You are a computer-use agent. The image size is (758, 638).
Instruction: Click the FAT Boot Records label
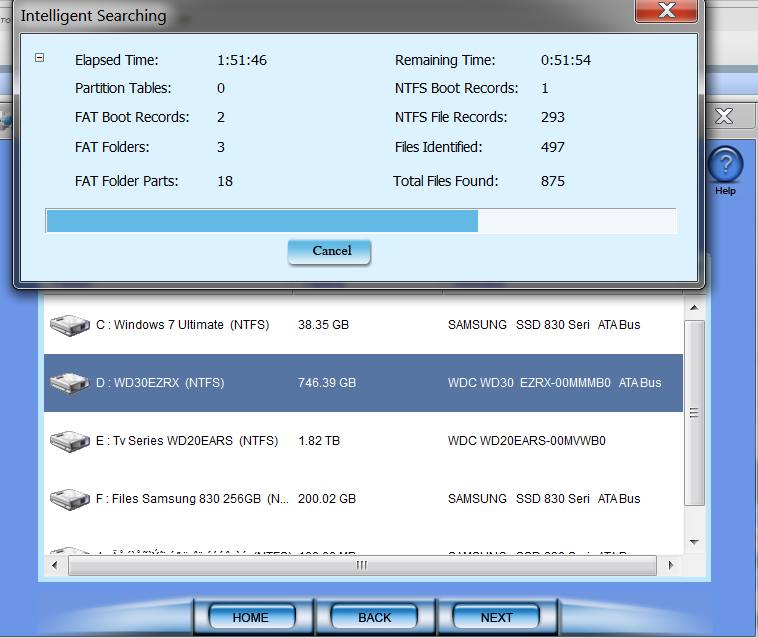point(132,117)
